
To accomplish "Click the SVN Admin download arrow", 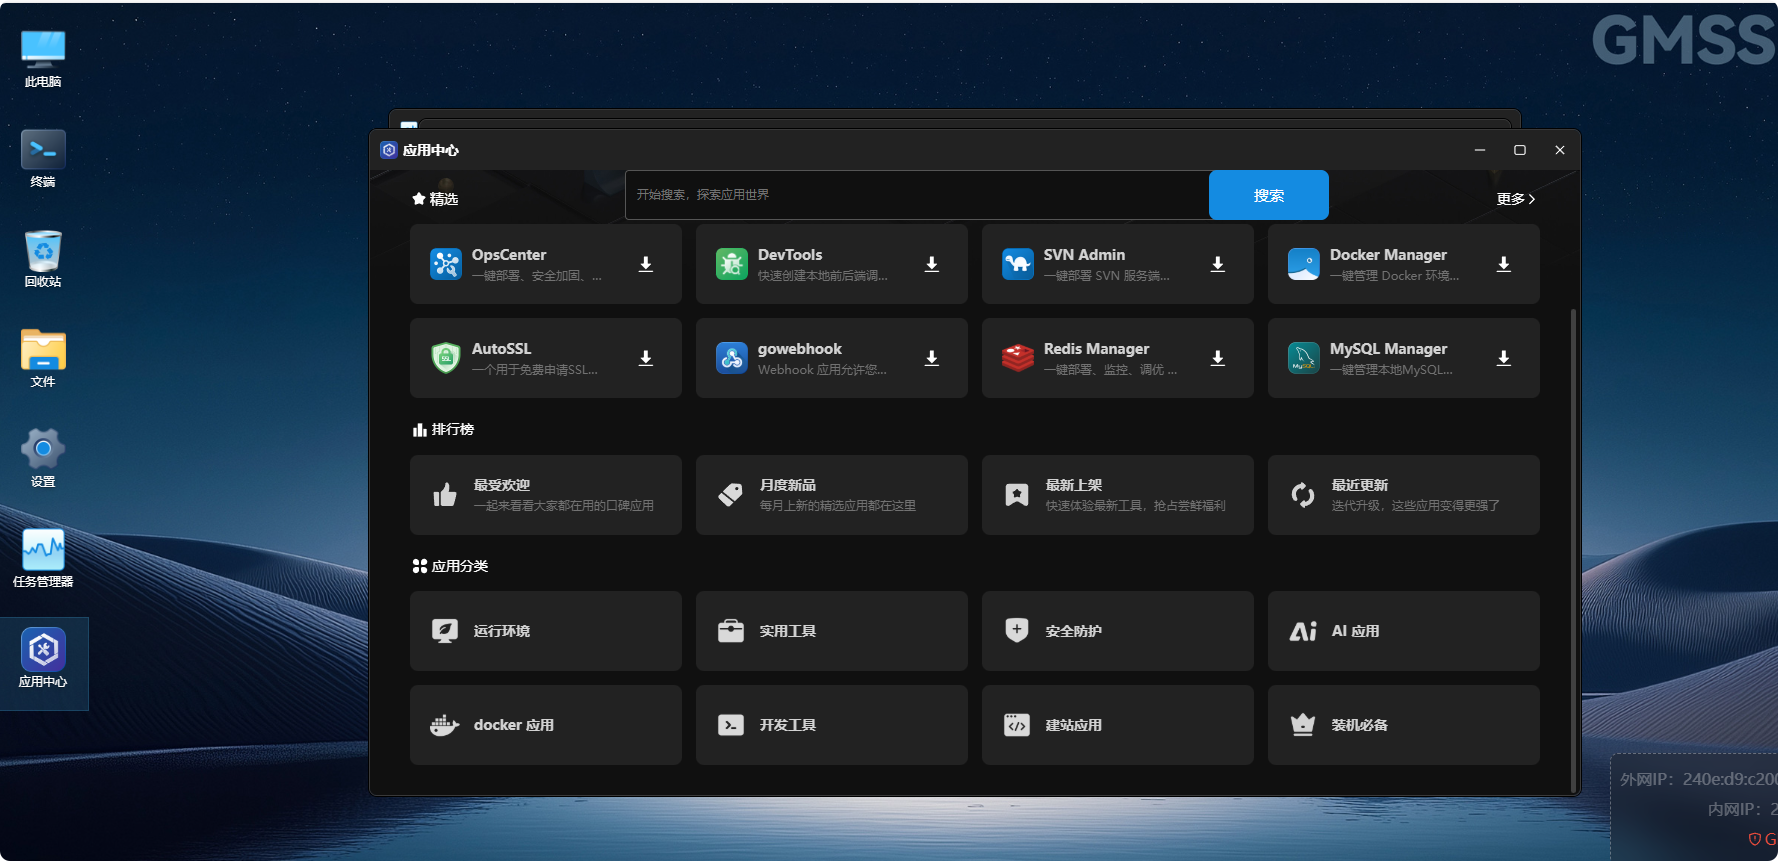I will tap(1218, 264).
